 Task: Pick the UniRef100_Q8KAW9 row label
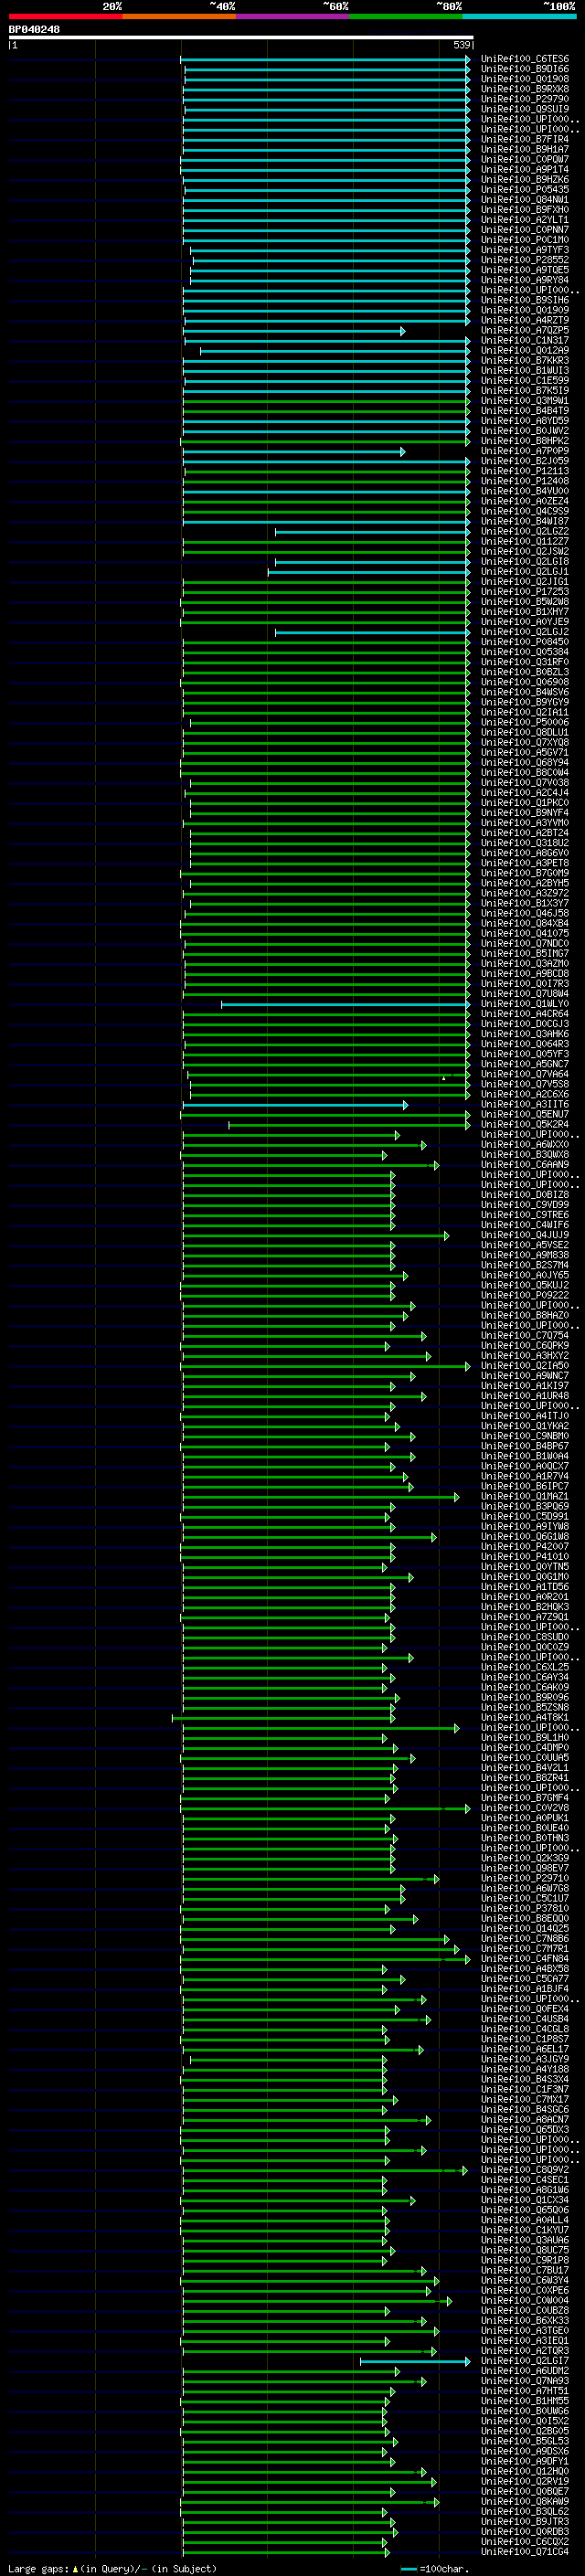(525, 2501)
